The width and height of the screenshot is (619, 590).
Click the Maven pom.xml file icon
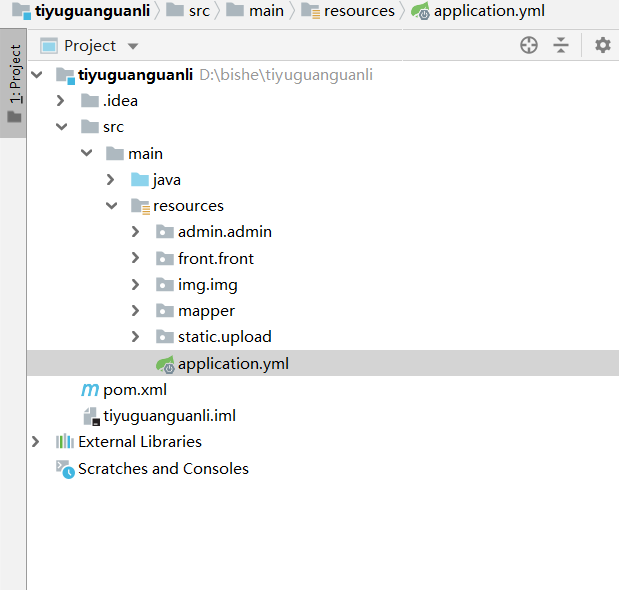(90, 389)
